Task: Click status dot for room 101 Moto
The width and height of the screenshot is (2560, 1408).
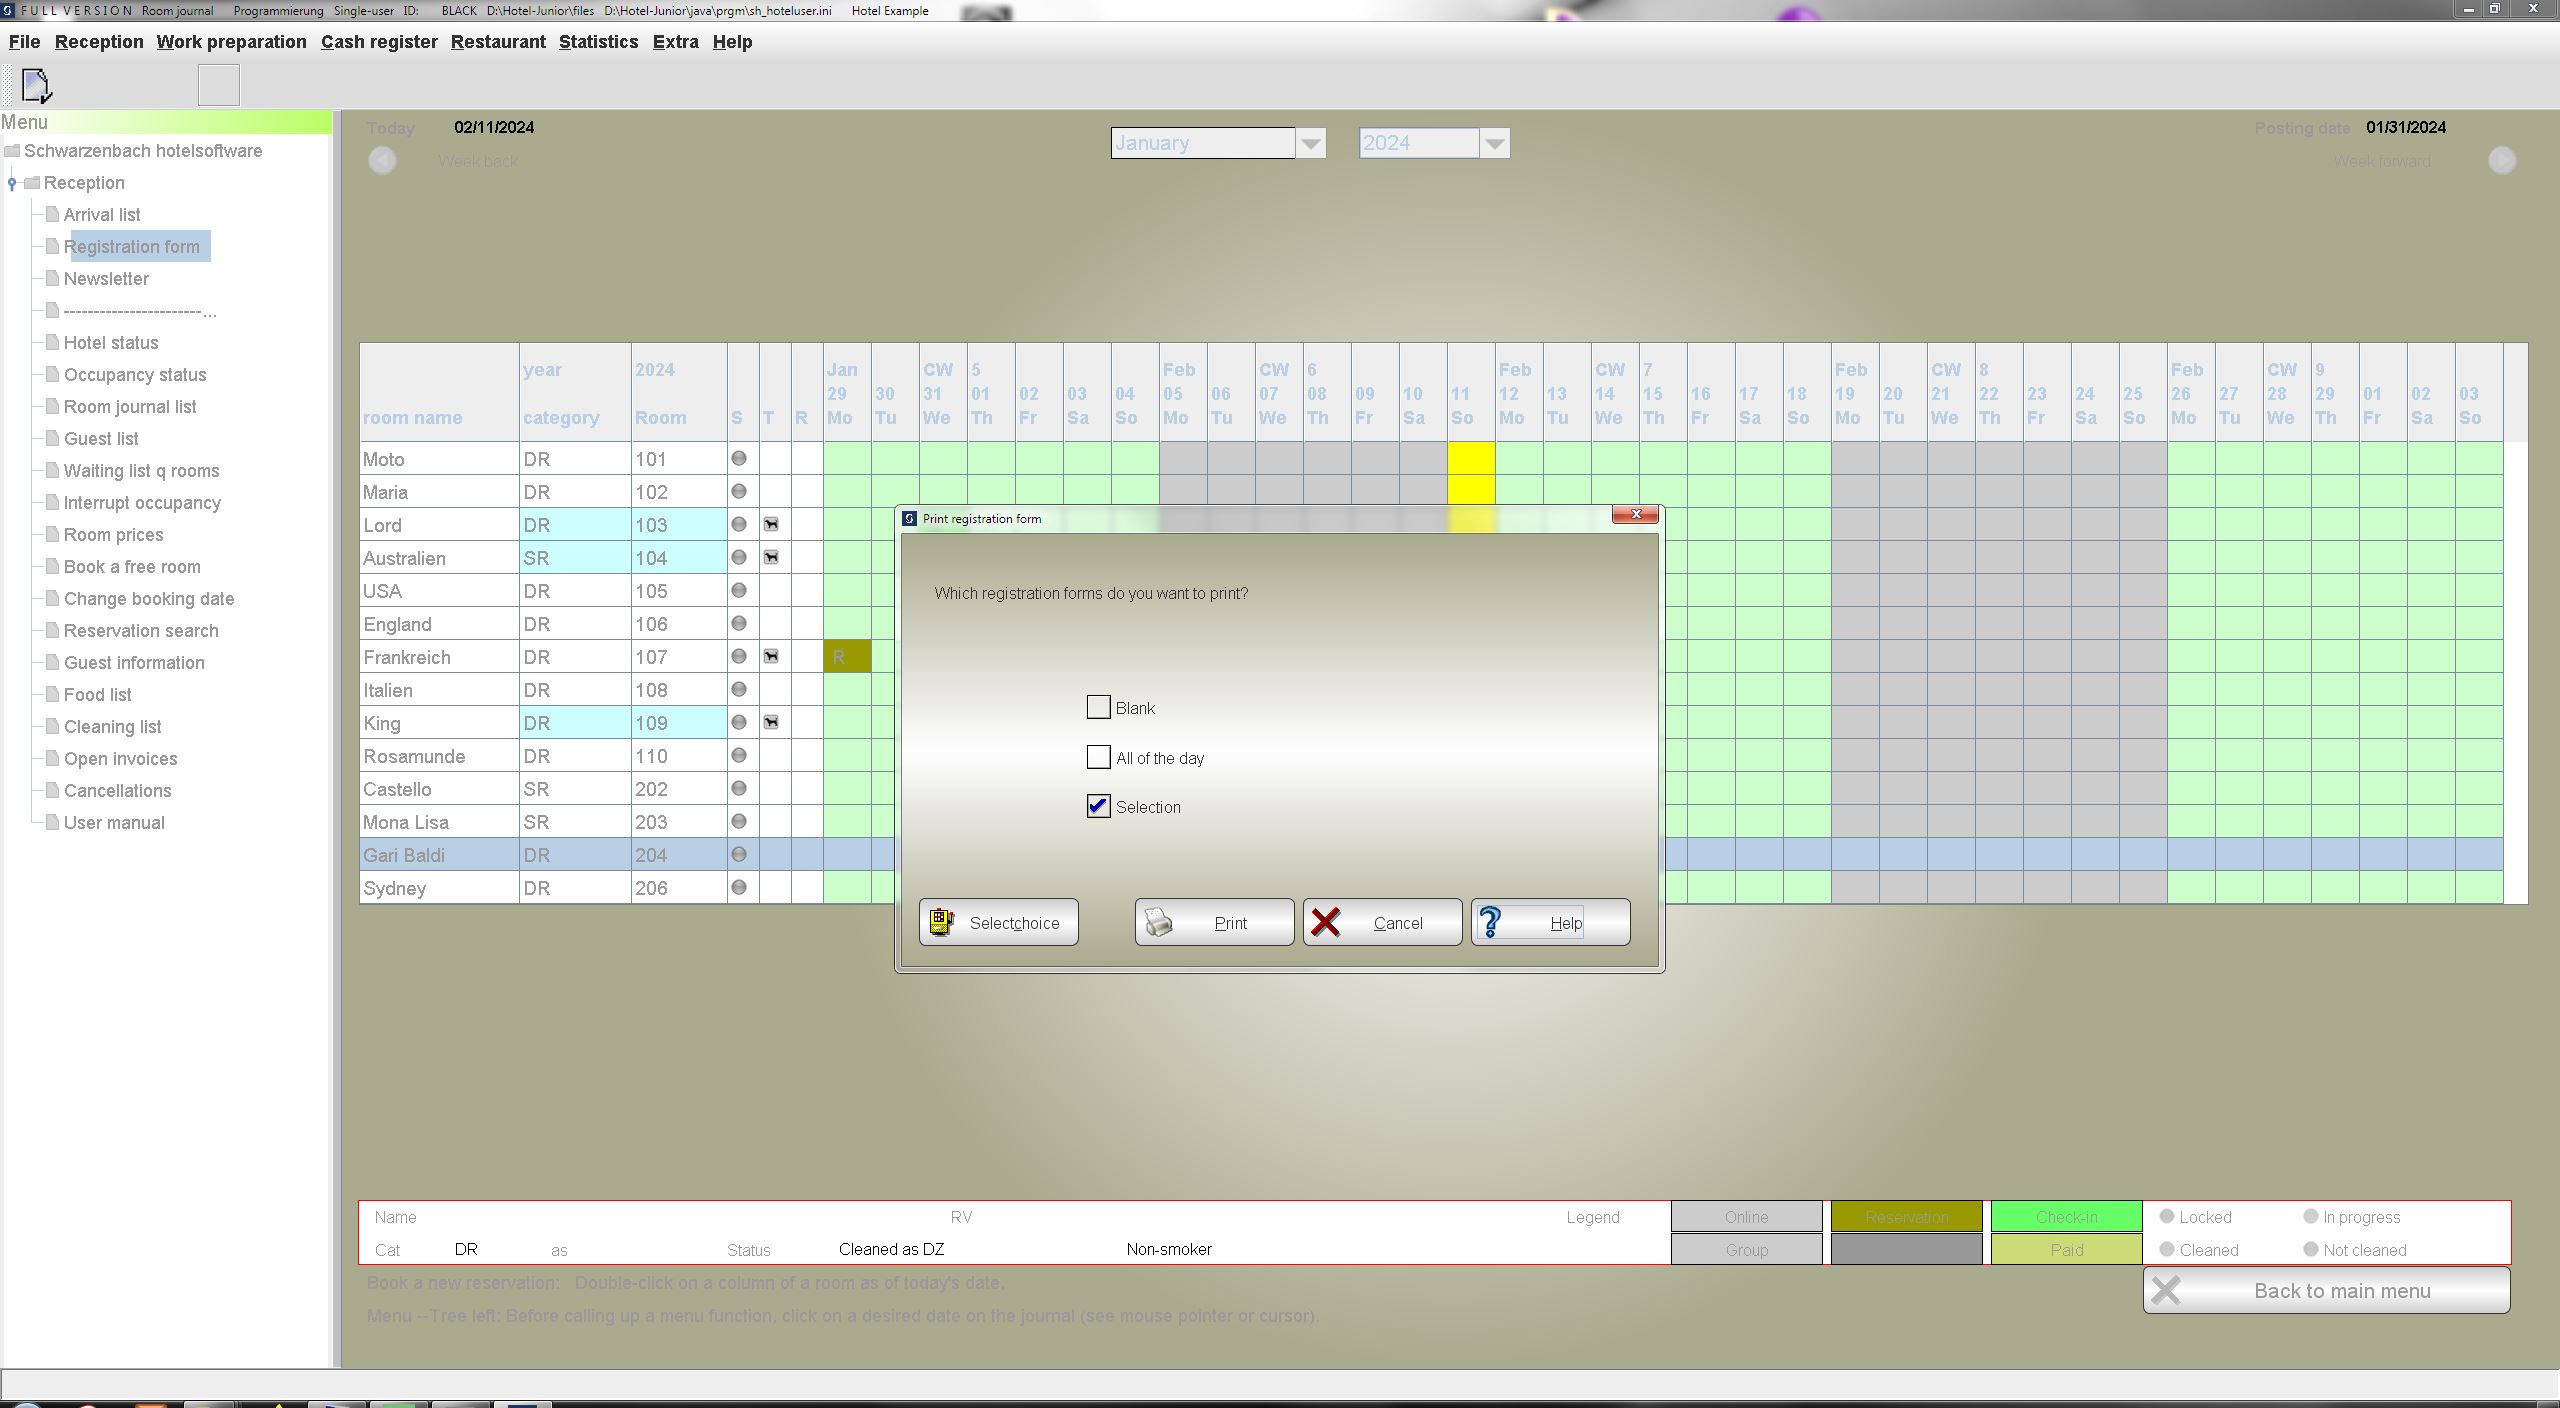Action: pyautogui.click(x=739, y=458)
